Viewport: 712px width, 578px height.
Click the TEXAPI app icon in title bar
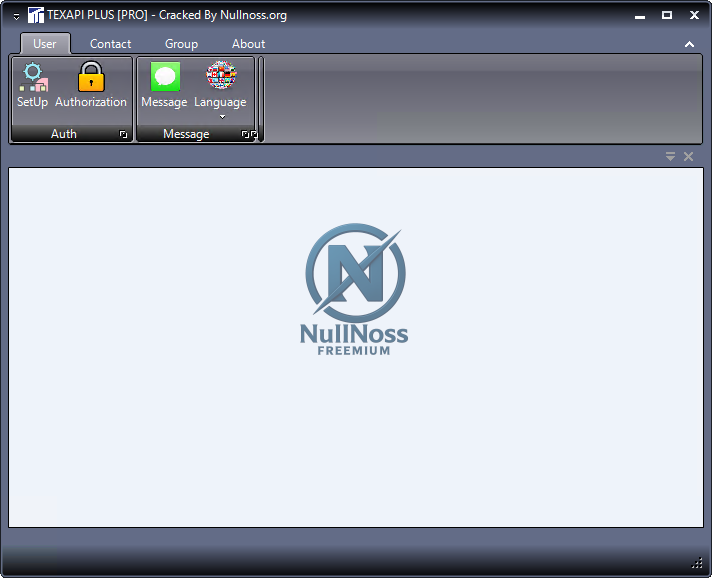[x=35, y=15]
